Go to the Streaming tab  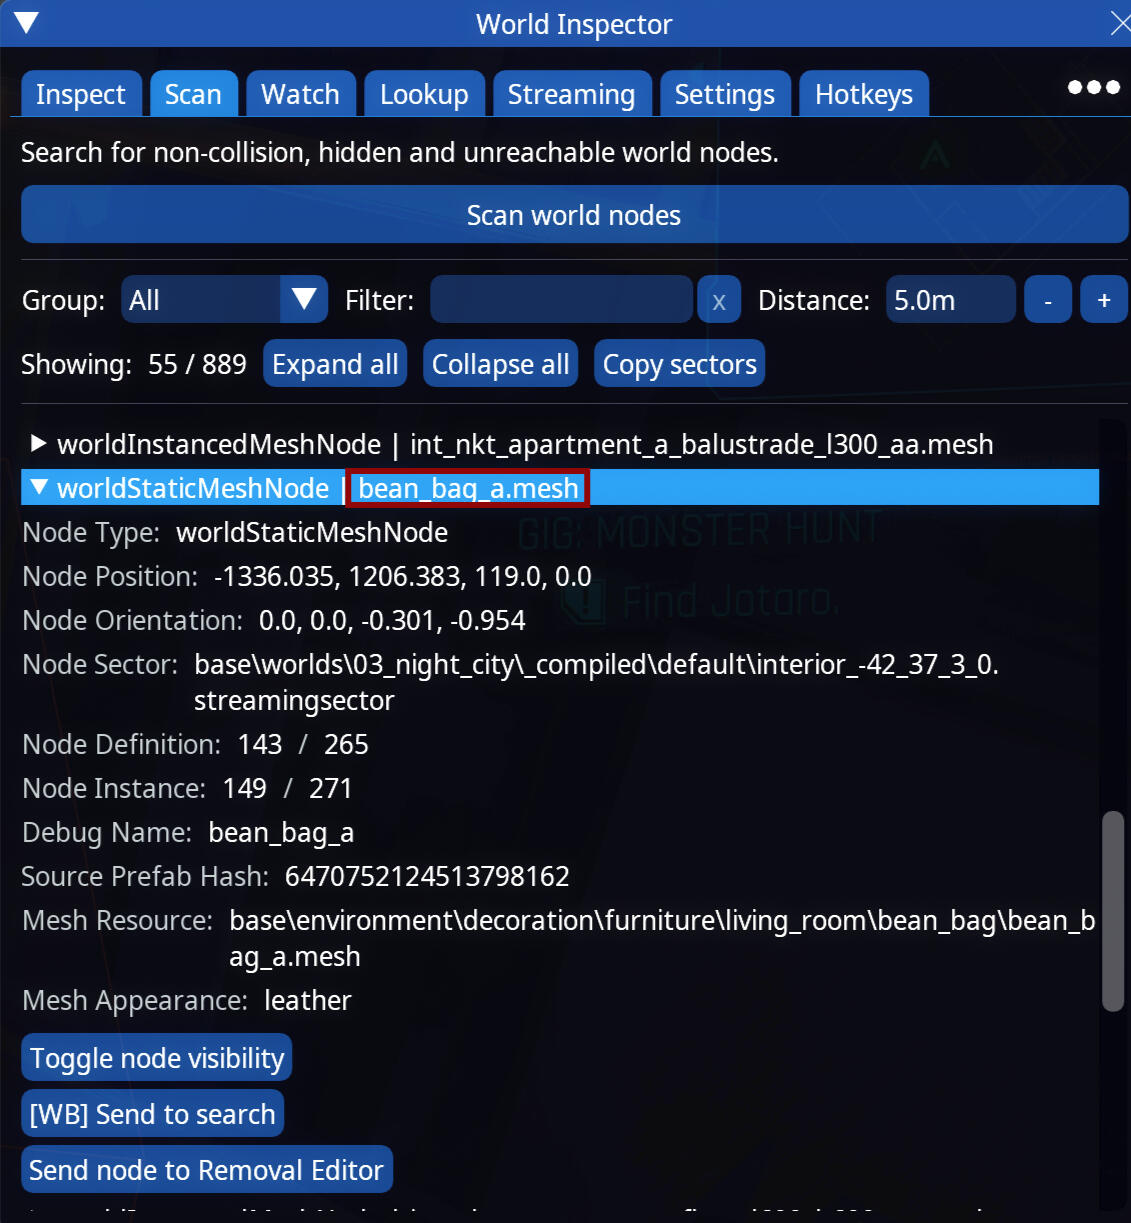pyautogui.click(x=571, y=95)
